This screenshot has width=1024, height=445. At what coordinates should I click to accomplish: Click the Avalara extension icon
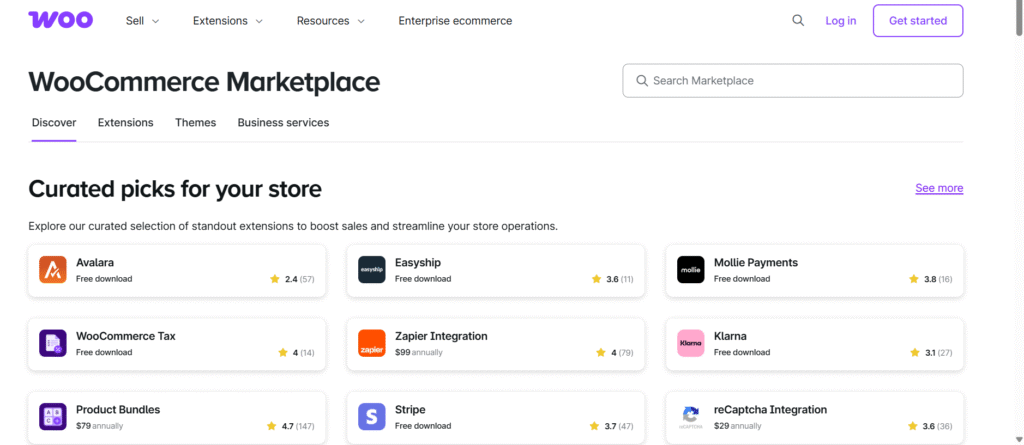[53, 270]
